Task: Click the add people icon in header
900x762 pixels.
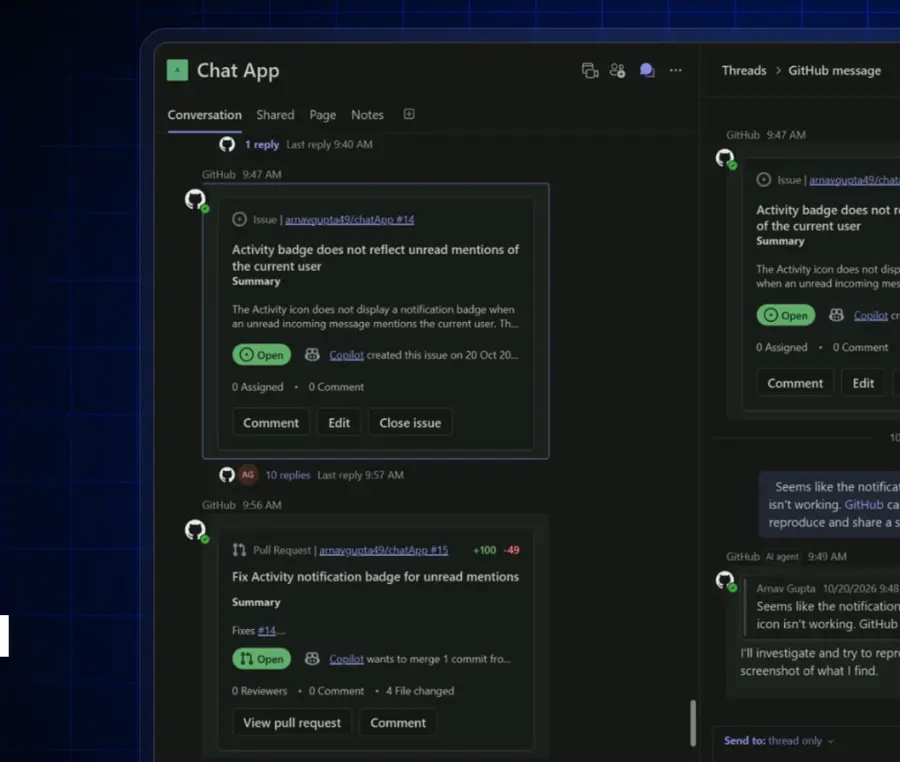Action: point(618,71)
